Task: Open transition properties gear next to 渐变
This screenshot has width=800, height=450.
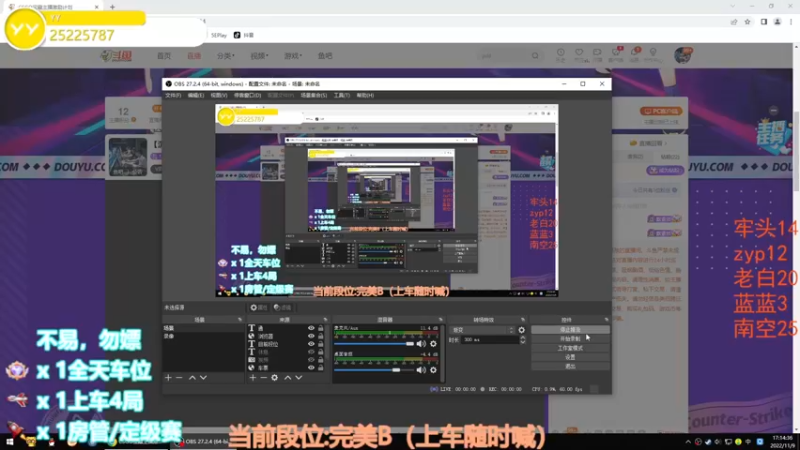Action: click(x=521, y=330)
